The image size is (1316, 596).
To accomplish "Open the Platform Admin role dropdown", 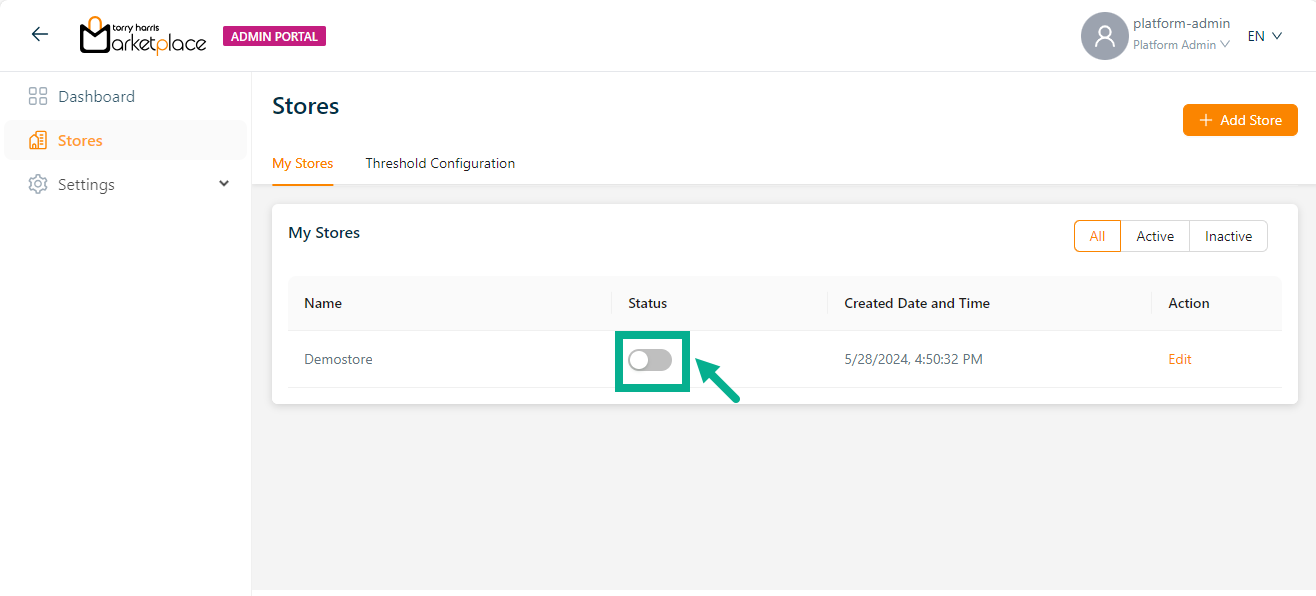I will (x=1181, y=45).
